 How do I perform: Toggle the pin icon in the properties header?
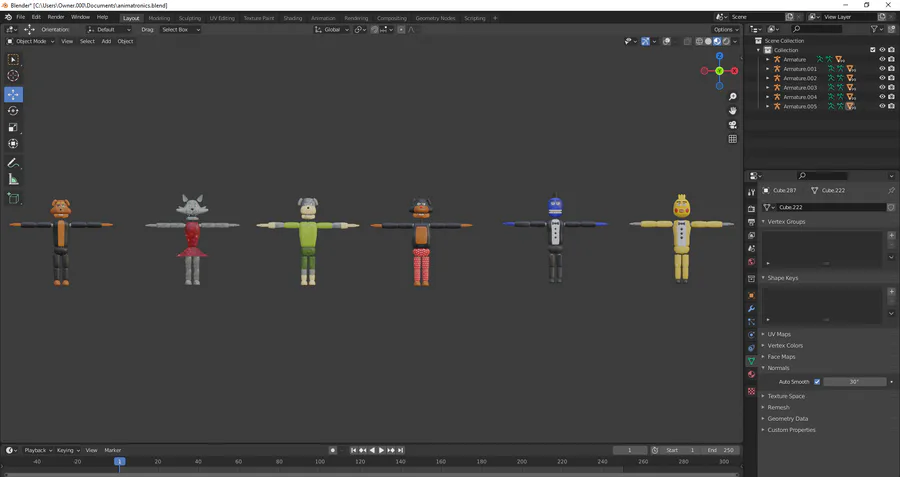pos(891,191)
